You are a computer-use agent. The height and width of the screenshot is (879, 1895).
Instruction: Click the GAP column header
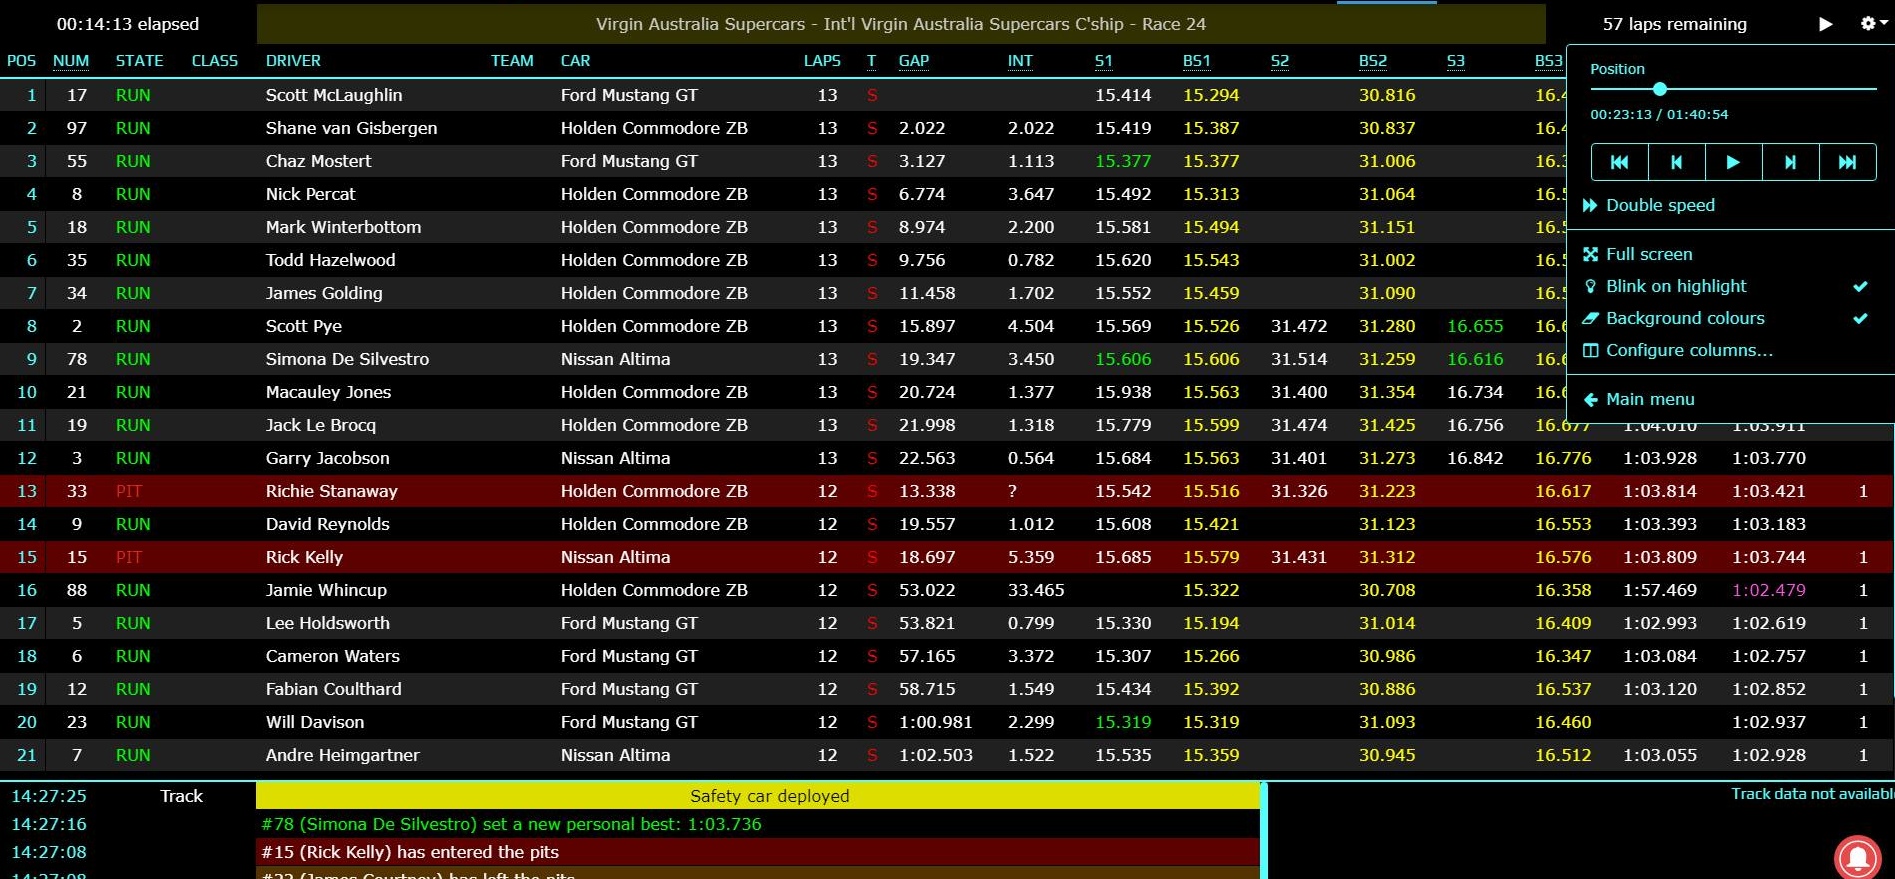(x=914, y=61)
